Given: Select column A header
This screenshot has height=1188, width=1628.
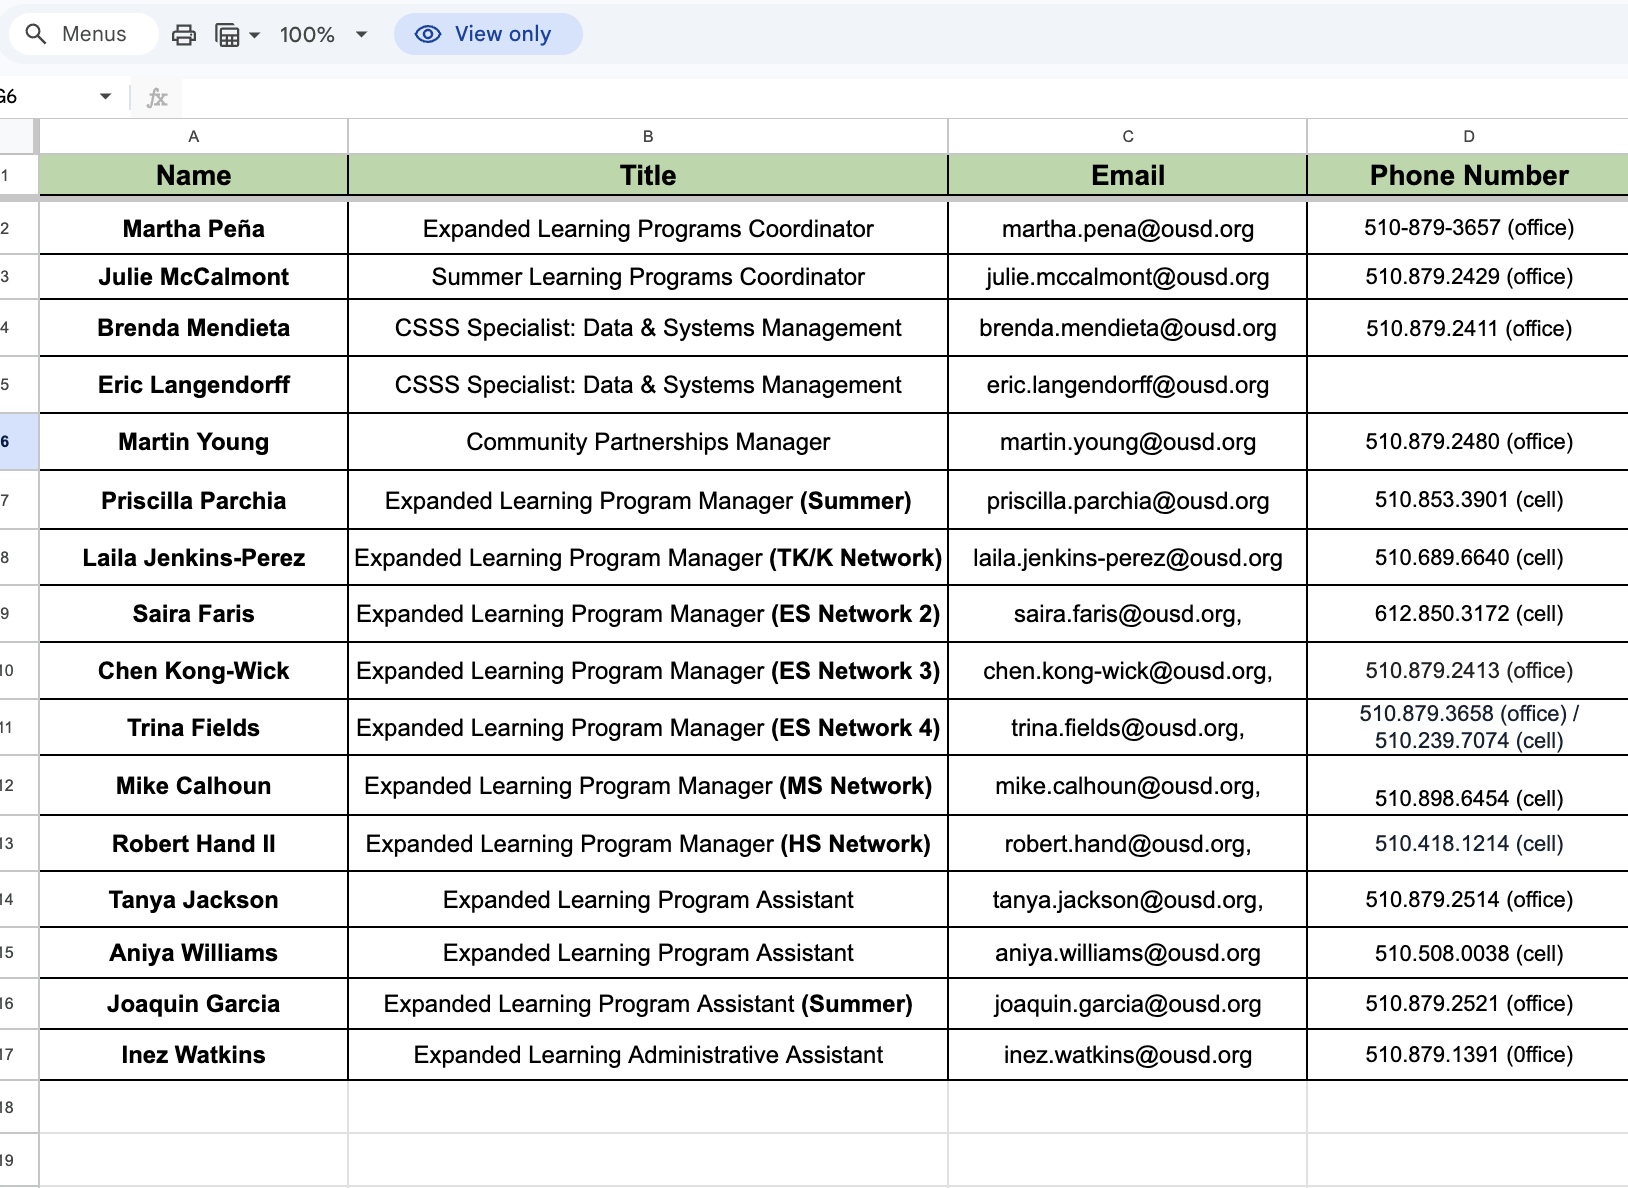Looking at the screenshot, I should [194, 136].
